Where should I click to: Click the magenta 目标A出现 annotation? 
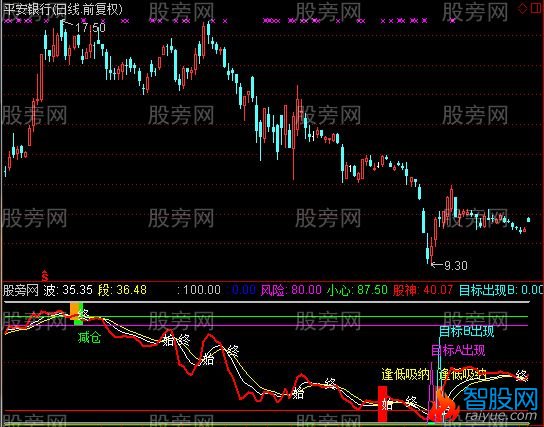(x=458, y=350)
